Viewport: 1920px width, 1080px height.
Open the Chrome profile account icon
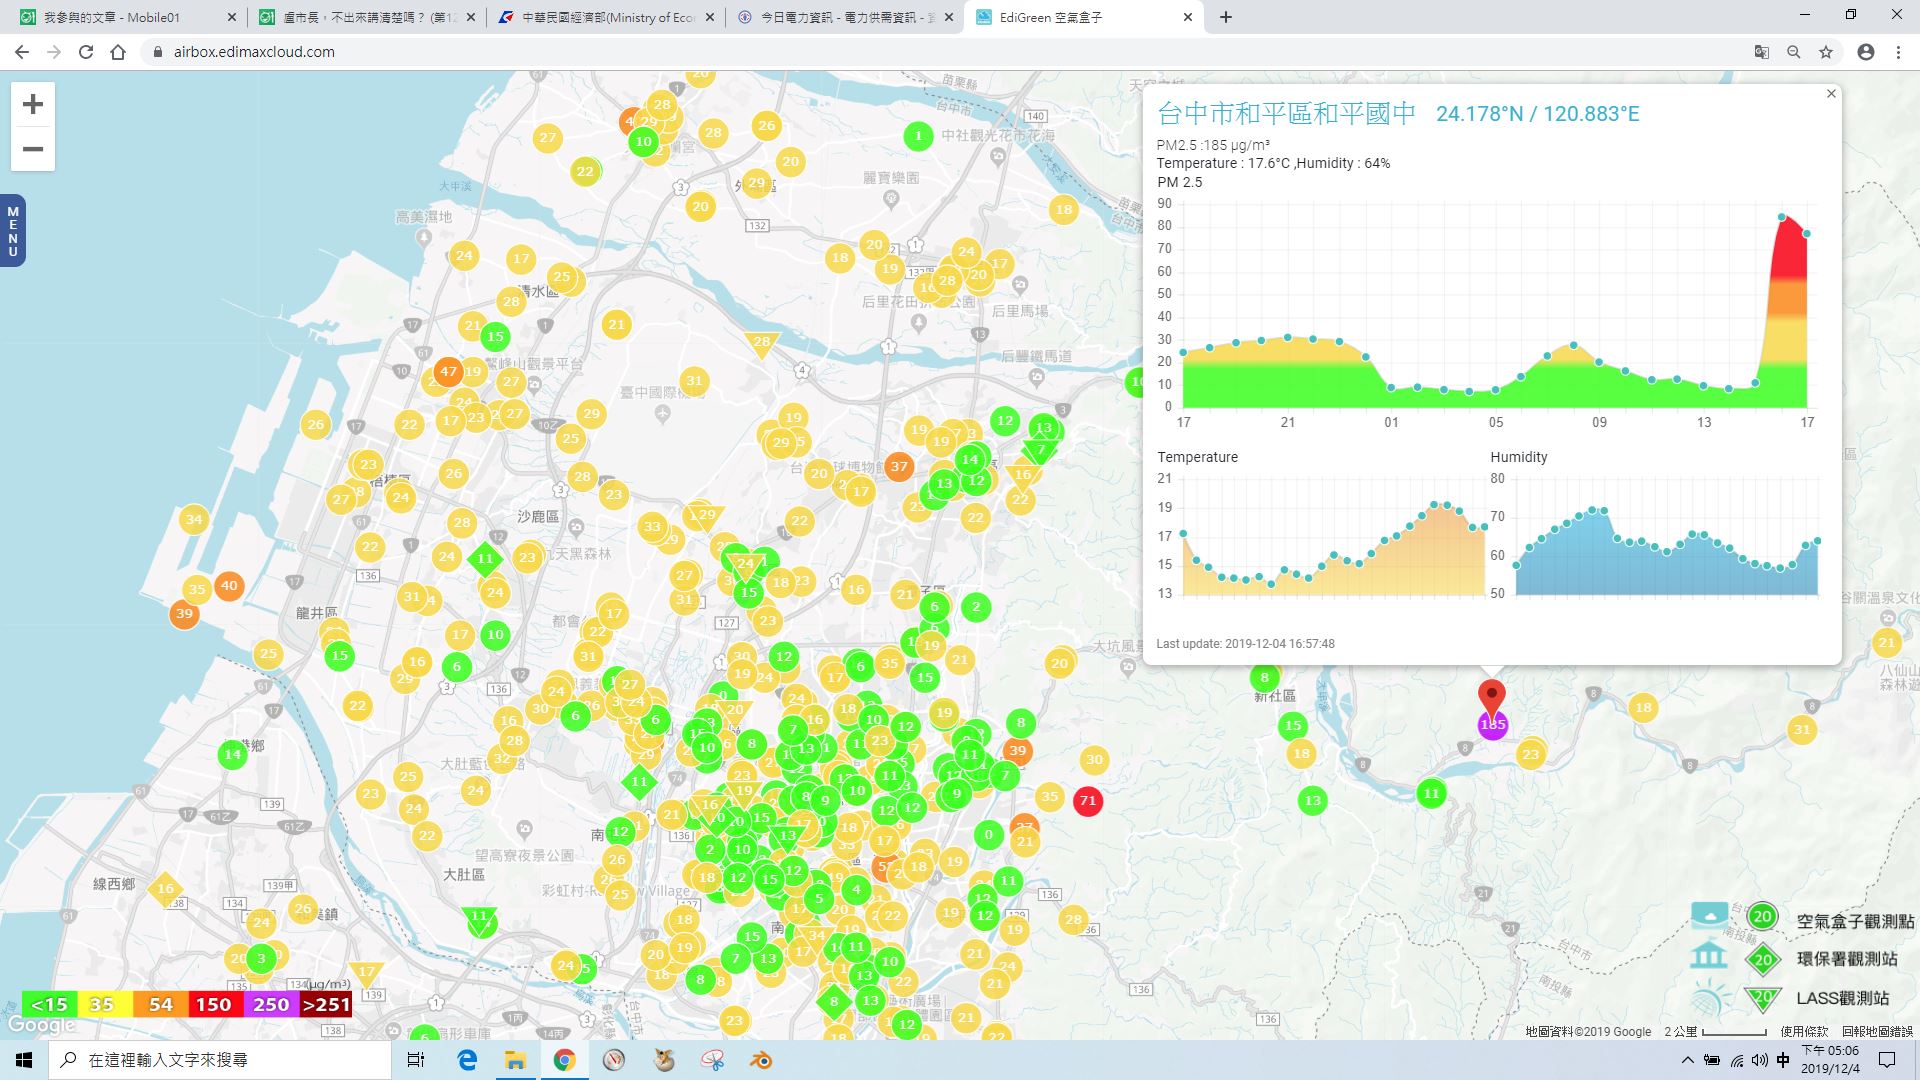(1866, 52)
